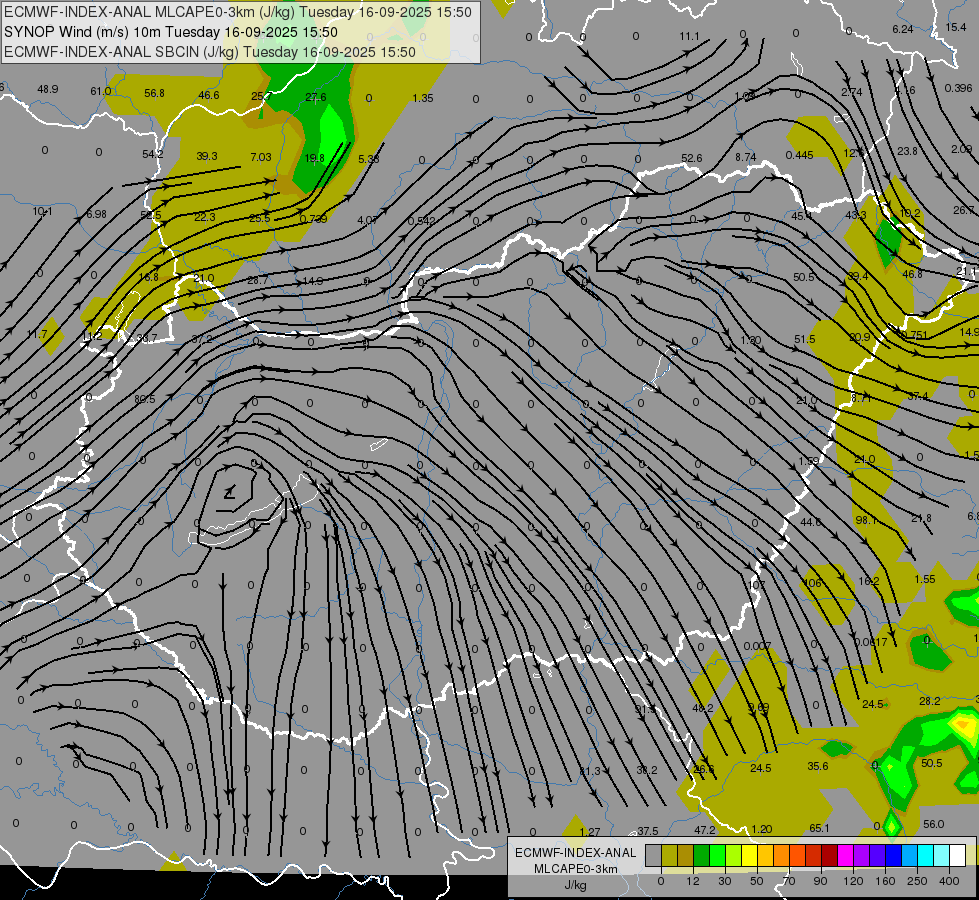Click the legend tick label 250
The width and height of the screenshot is (979, 900).
[x=917, y=881]
